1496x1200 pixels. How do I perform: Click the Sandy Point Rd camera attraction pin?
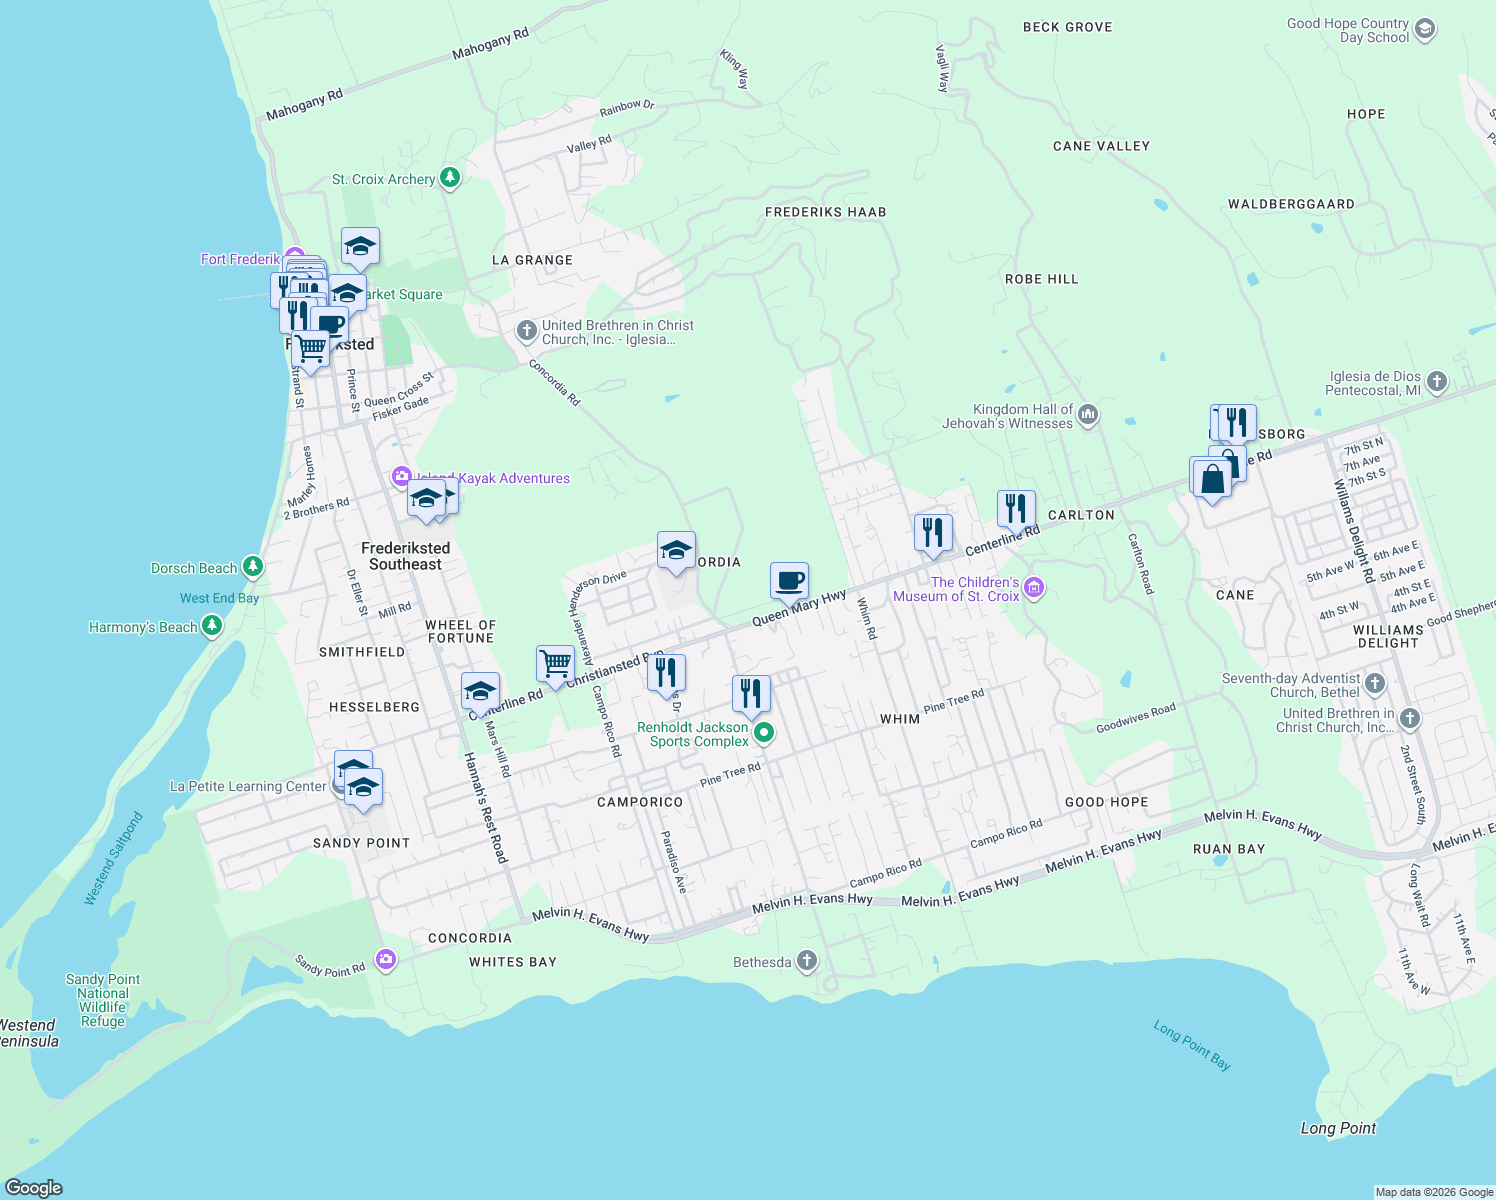click(386, 959)
